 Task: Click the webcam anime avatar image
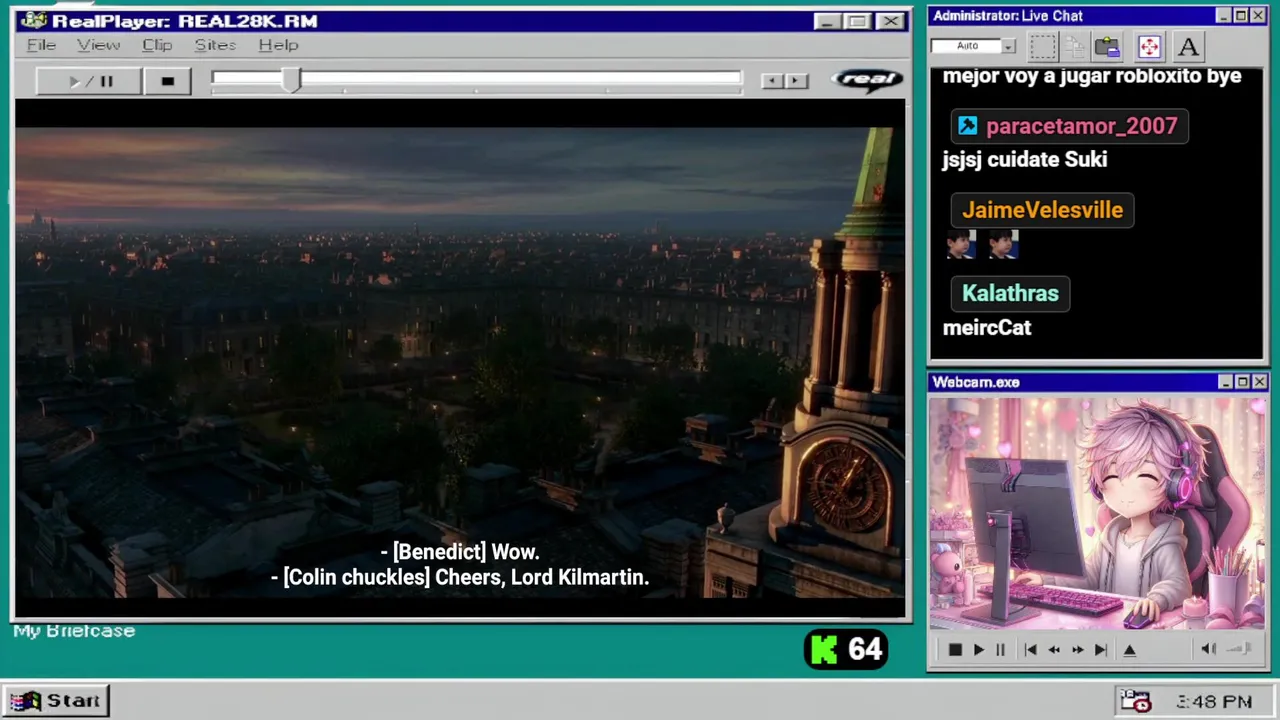[1097, 514]
